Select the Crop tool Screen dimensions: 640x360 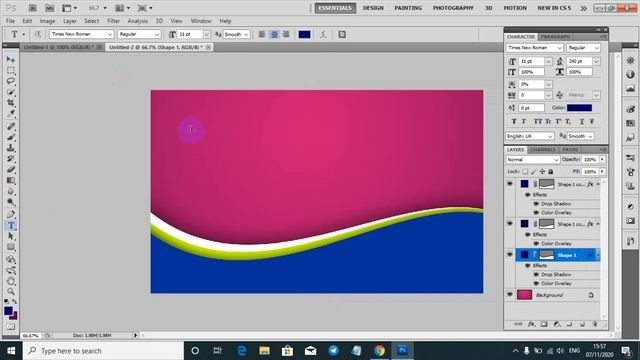(x=11, y=102)
